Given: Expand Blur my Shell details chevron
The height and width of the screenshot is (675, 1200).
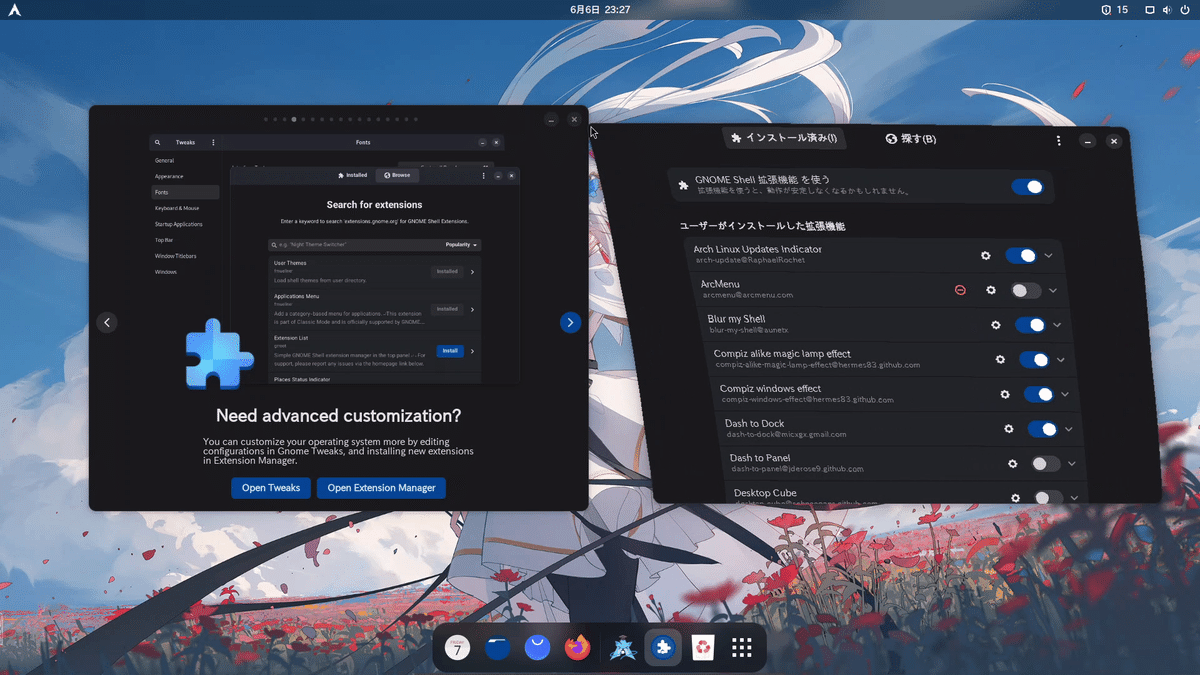Looking at the screenshot, I should tap(1057, 325).
